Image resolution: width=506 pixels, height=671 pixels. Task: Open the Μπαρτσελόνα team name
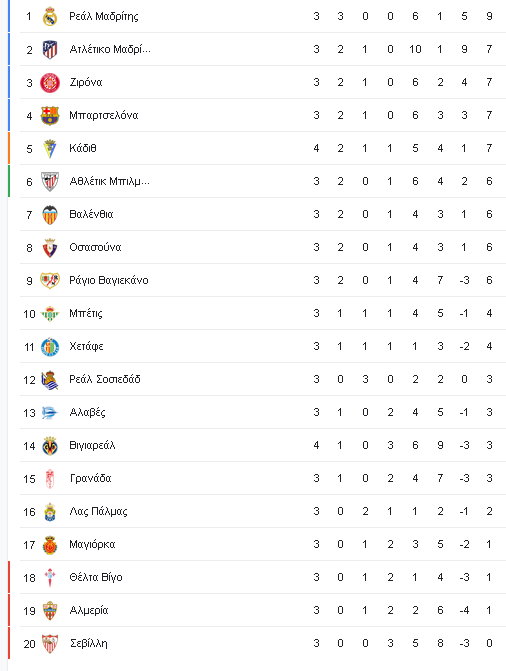click(104, 116)
